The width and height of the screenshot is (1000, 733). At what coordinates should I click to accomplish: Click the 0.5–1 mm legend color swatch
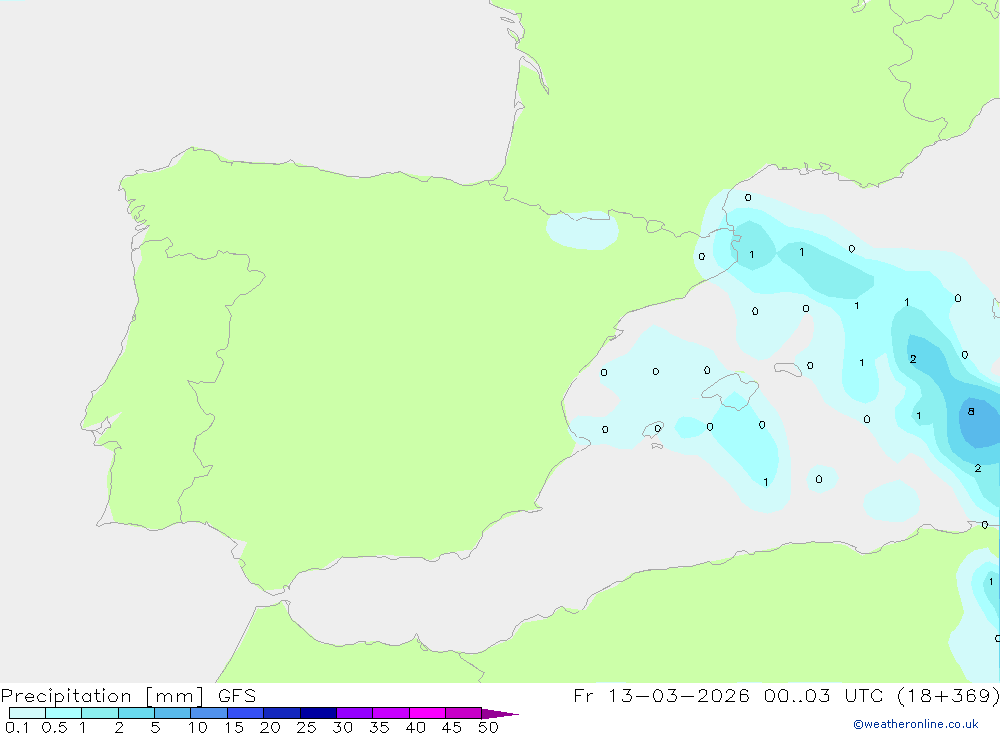pos(63,713)
